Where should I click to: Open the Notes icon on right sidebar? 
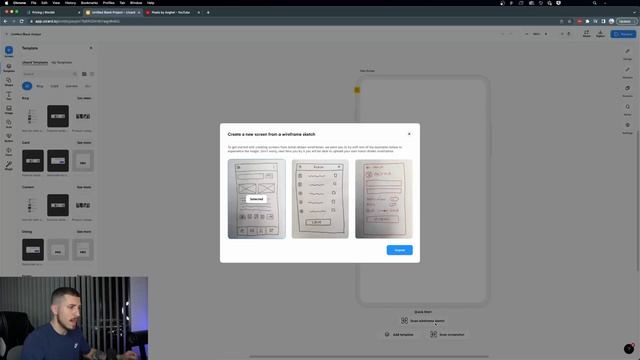click(x=627, y=109)
